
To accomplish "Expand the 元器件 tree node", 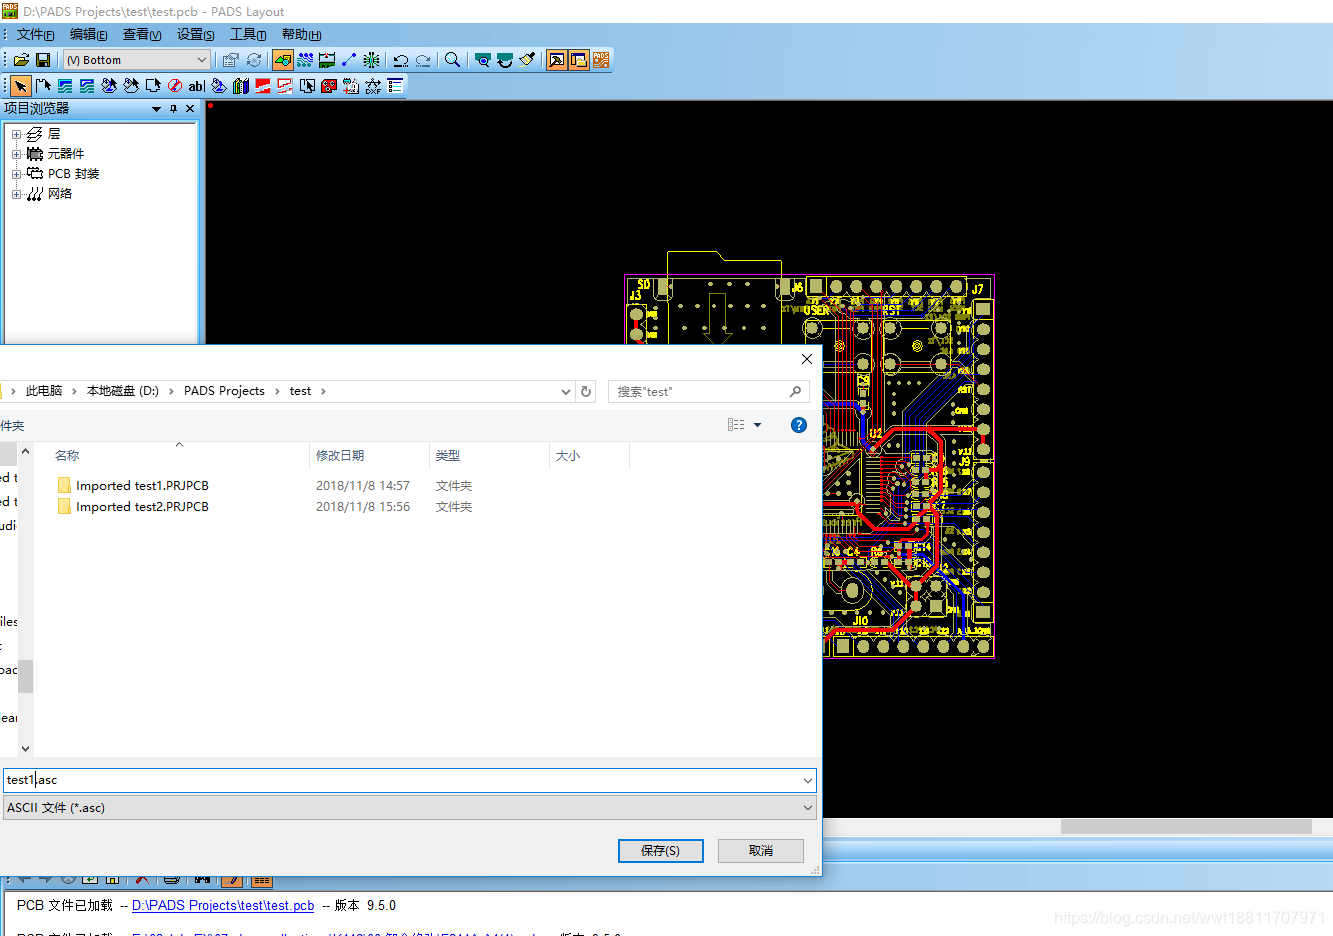I will coord(16,154).
